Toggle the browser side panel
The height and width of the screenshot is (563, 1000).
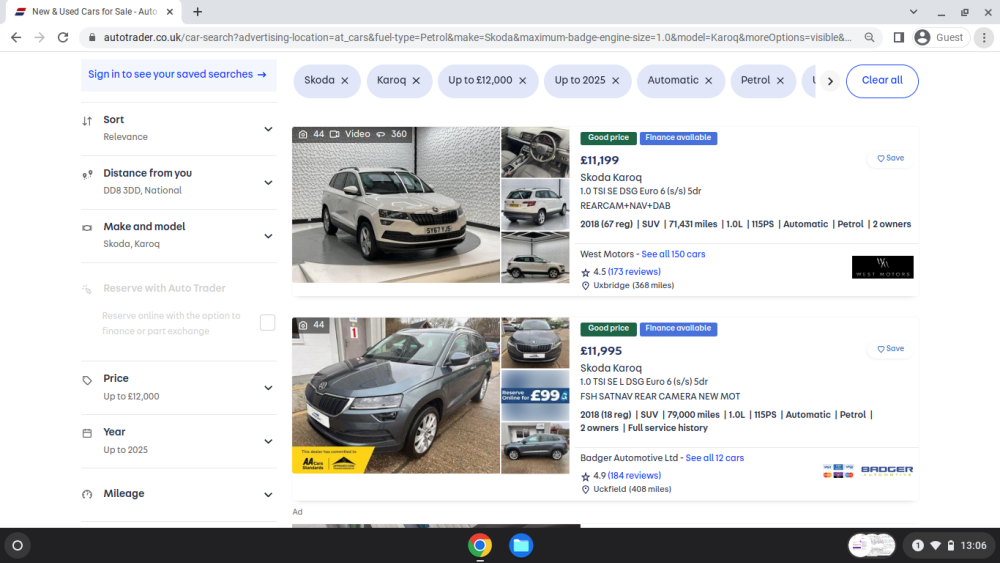(899, 38)
